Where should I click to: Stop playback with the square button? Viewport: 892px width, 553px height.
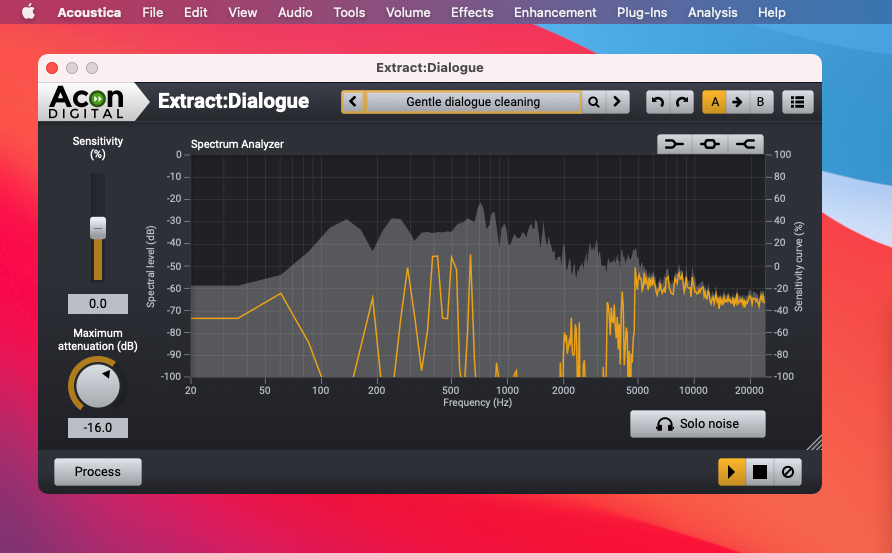(760, 472)
